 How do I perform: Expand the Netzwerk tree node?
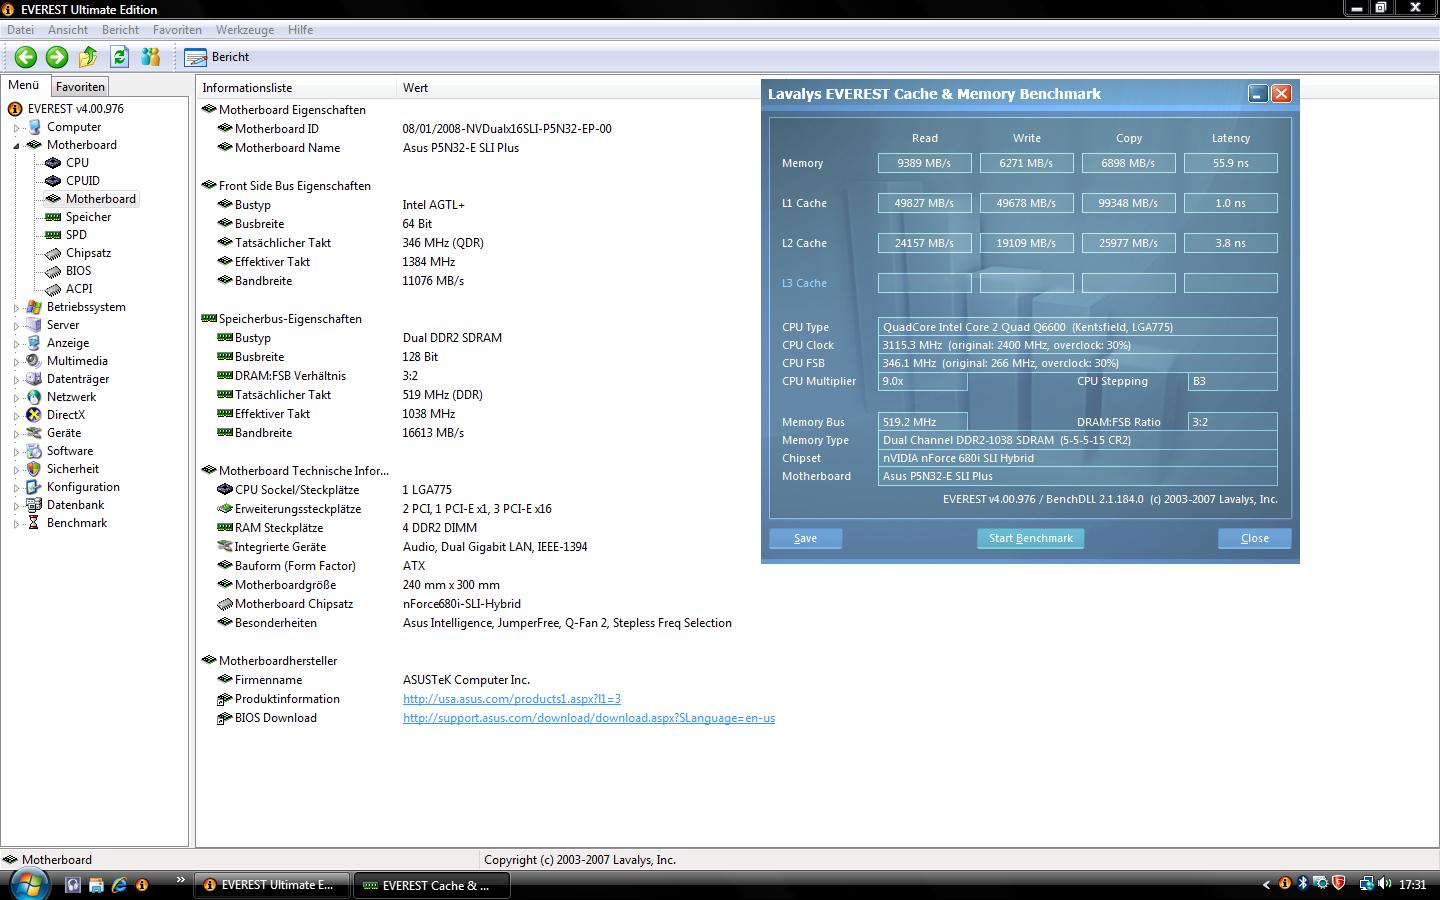17,398
